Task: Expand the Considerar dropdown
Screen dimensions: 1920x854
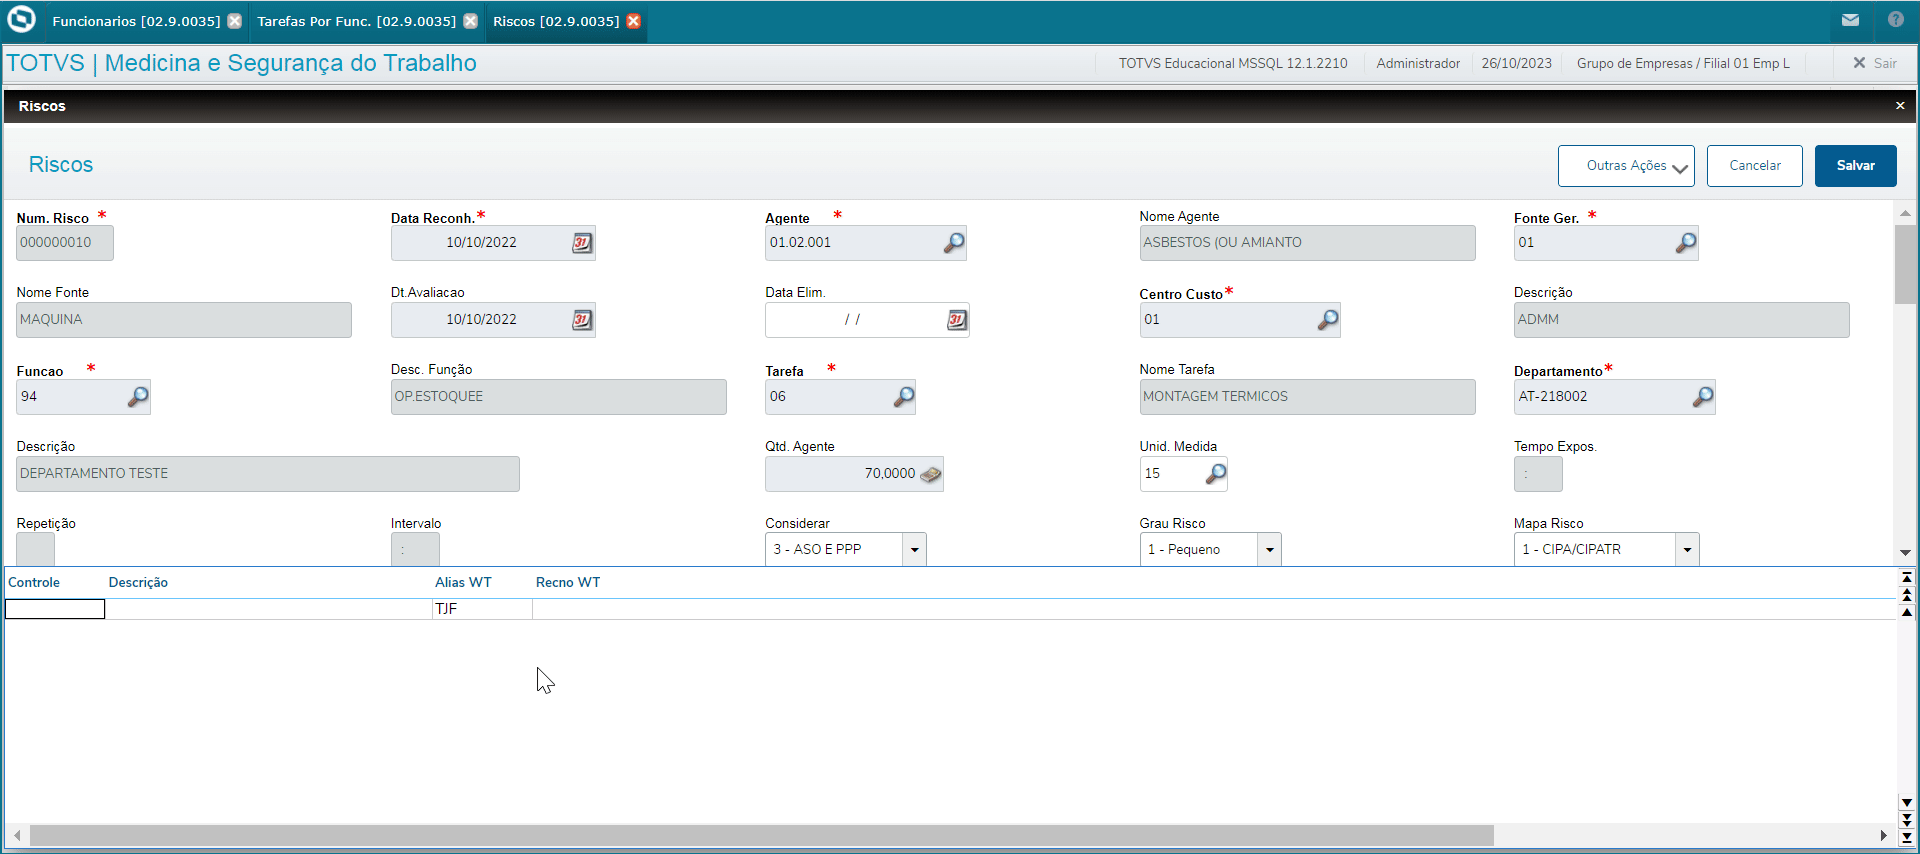Action: 914,550
